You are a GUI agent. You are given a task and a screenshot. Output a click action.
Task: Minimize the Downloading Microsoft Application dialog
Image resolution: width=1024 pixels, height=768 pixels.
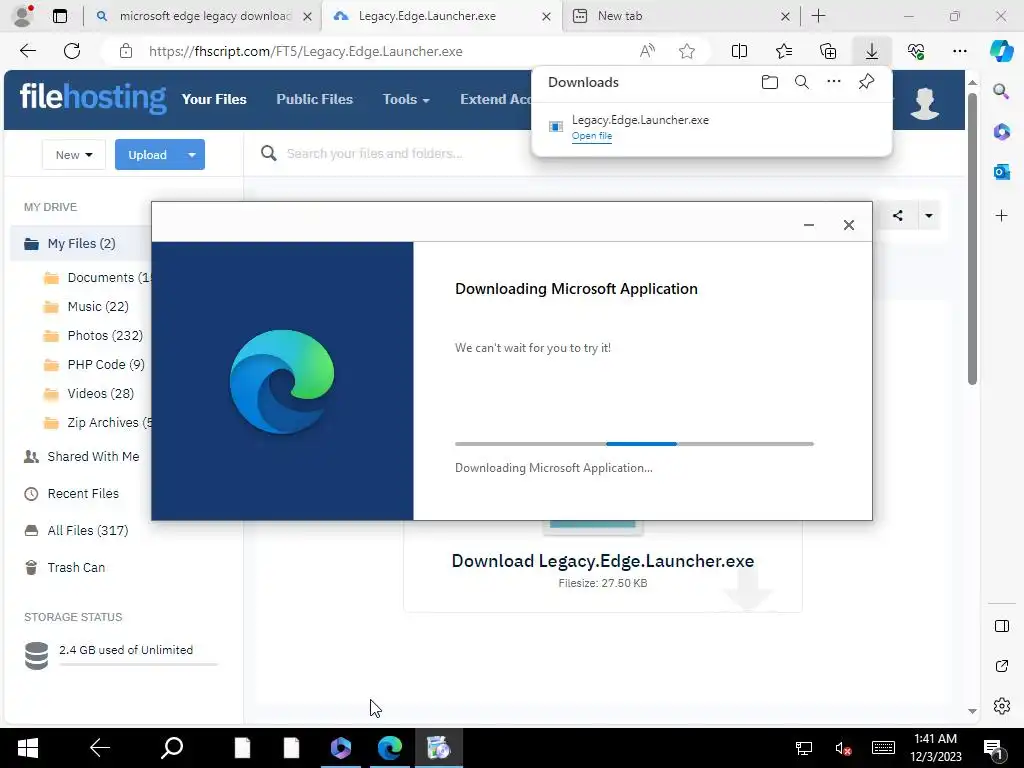808,225
